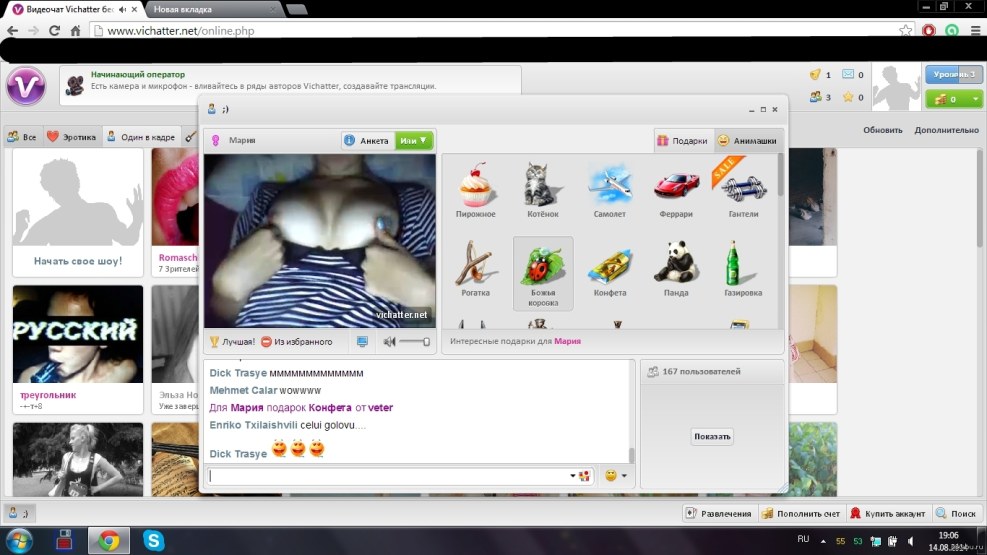
Task: Switch to the Анимашки tab
Action: click(748, 141)
